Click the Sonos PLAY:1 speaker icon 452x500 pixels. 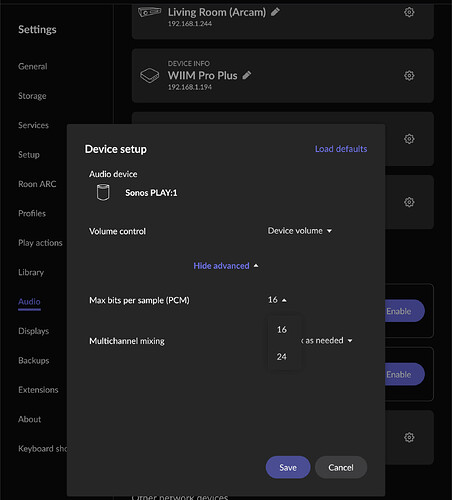click(103, 192)
